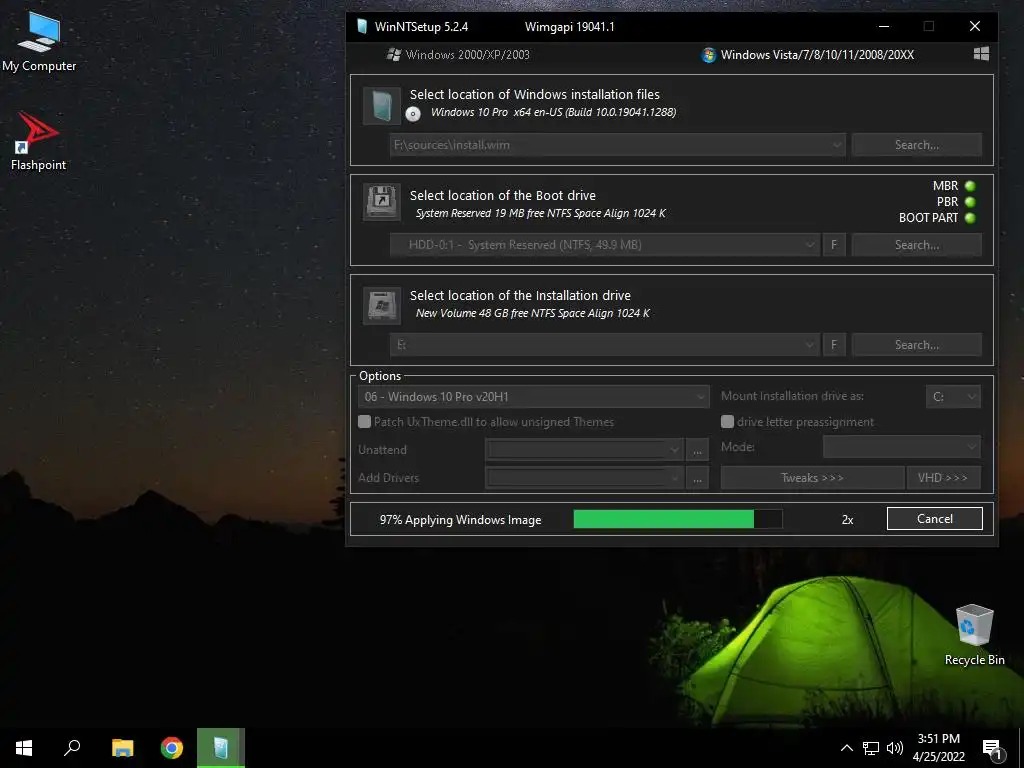Click Search for Boot drive
This screenshot has height=768, width=1024.
pos(916,245)
